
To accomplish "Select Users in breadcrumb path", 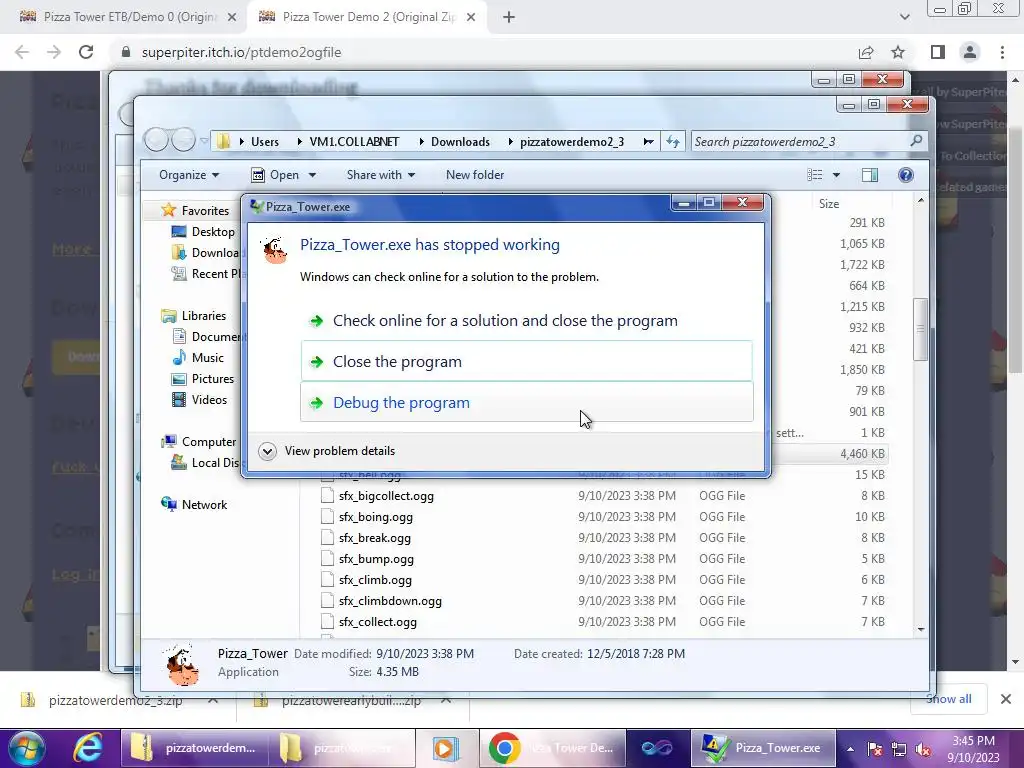I will (x=264, y=142).
